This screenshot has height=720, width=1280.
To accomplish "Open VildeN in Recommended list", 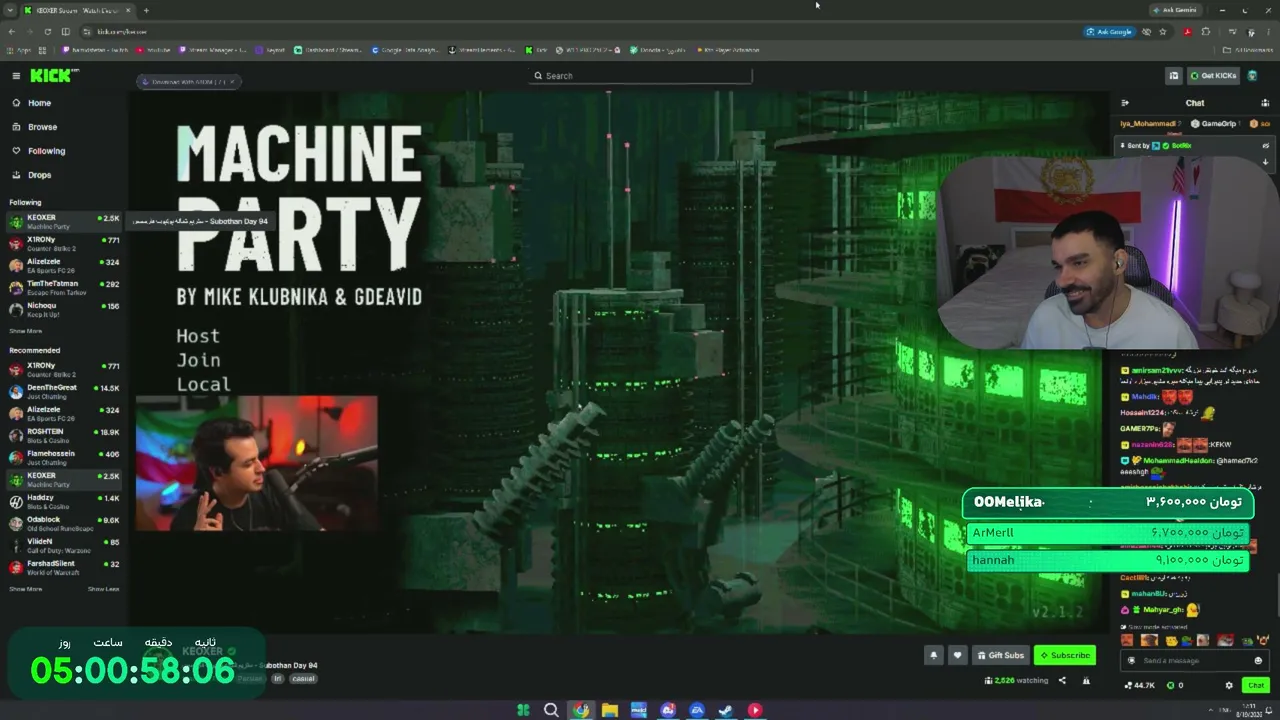I will [64, 546].
